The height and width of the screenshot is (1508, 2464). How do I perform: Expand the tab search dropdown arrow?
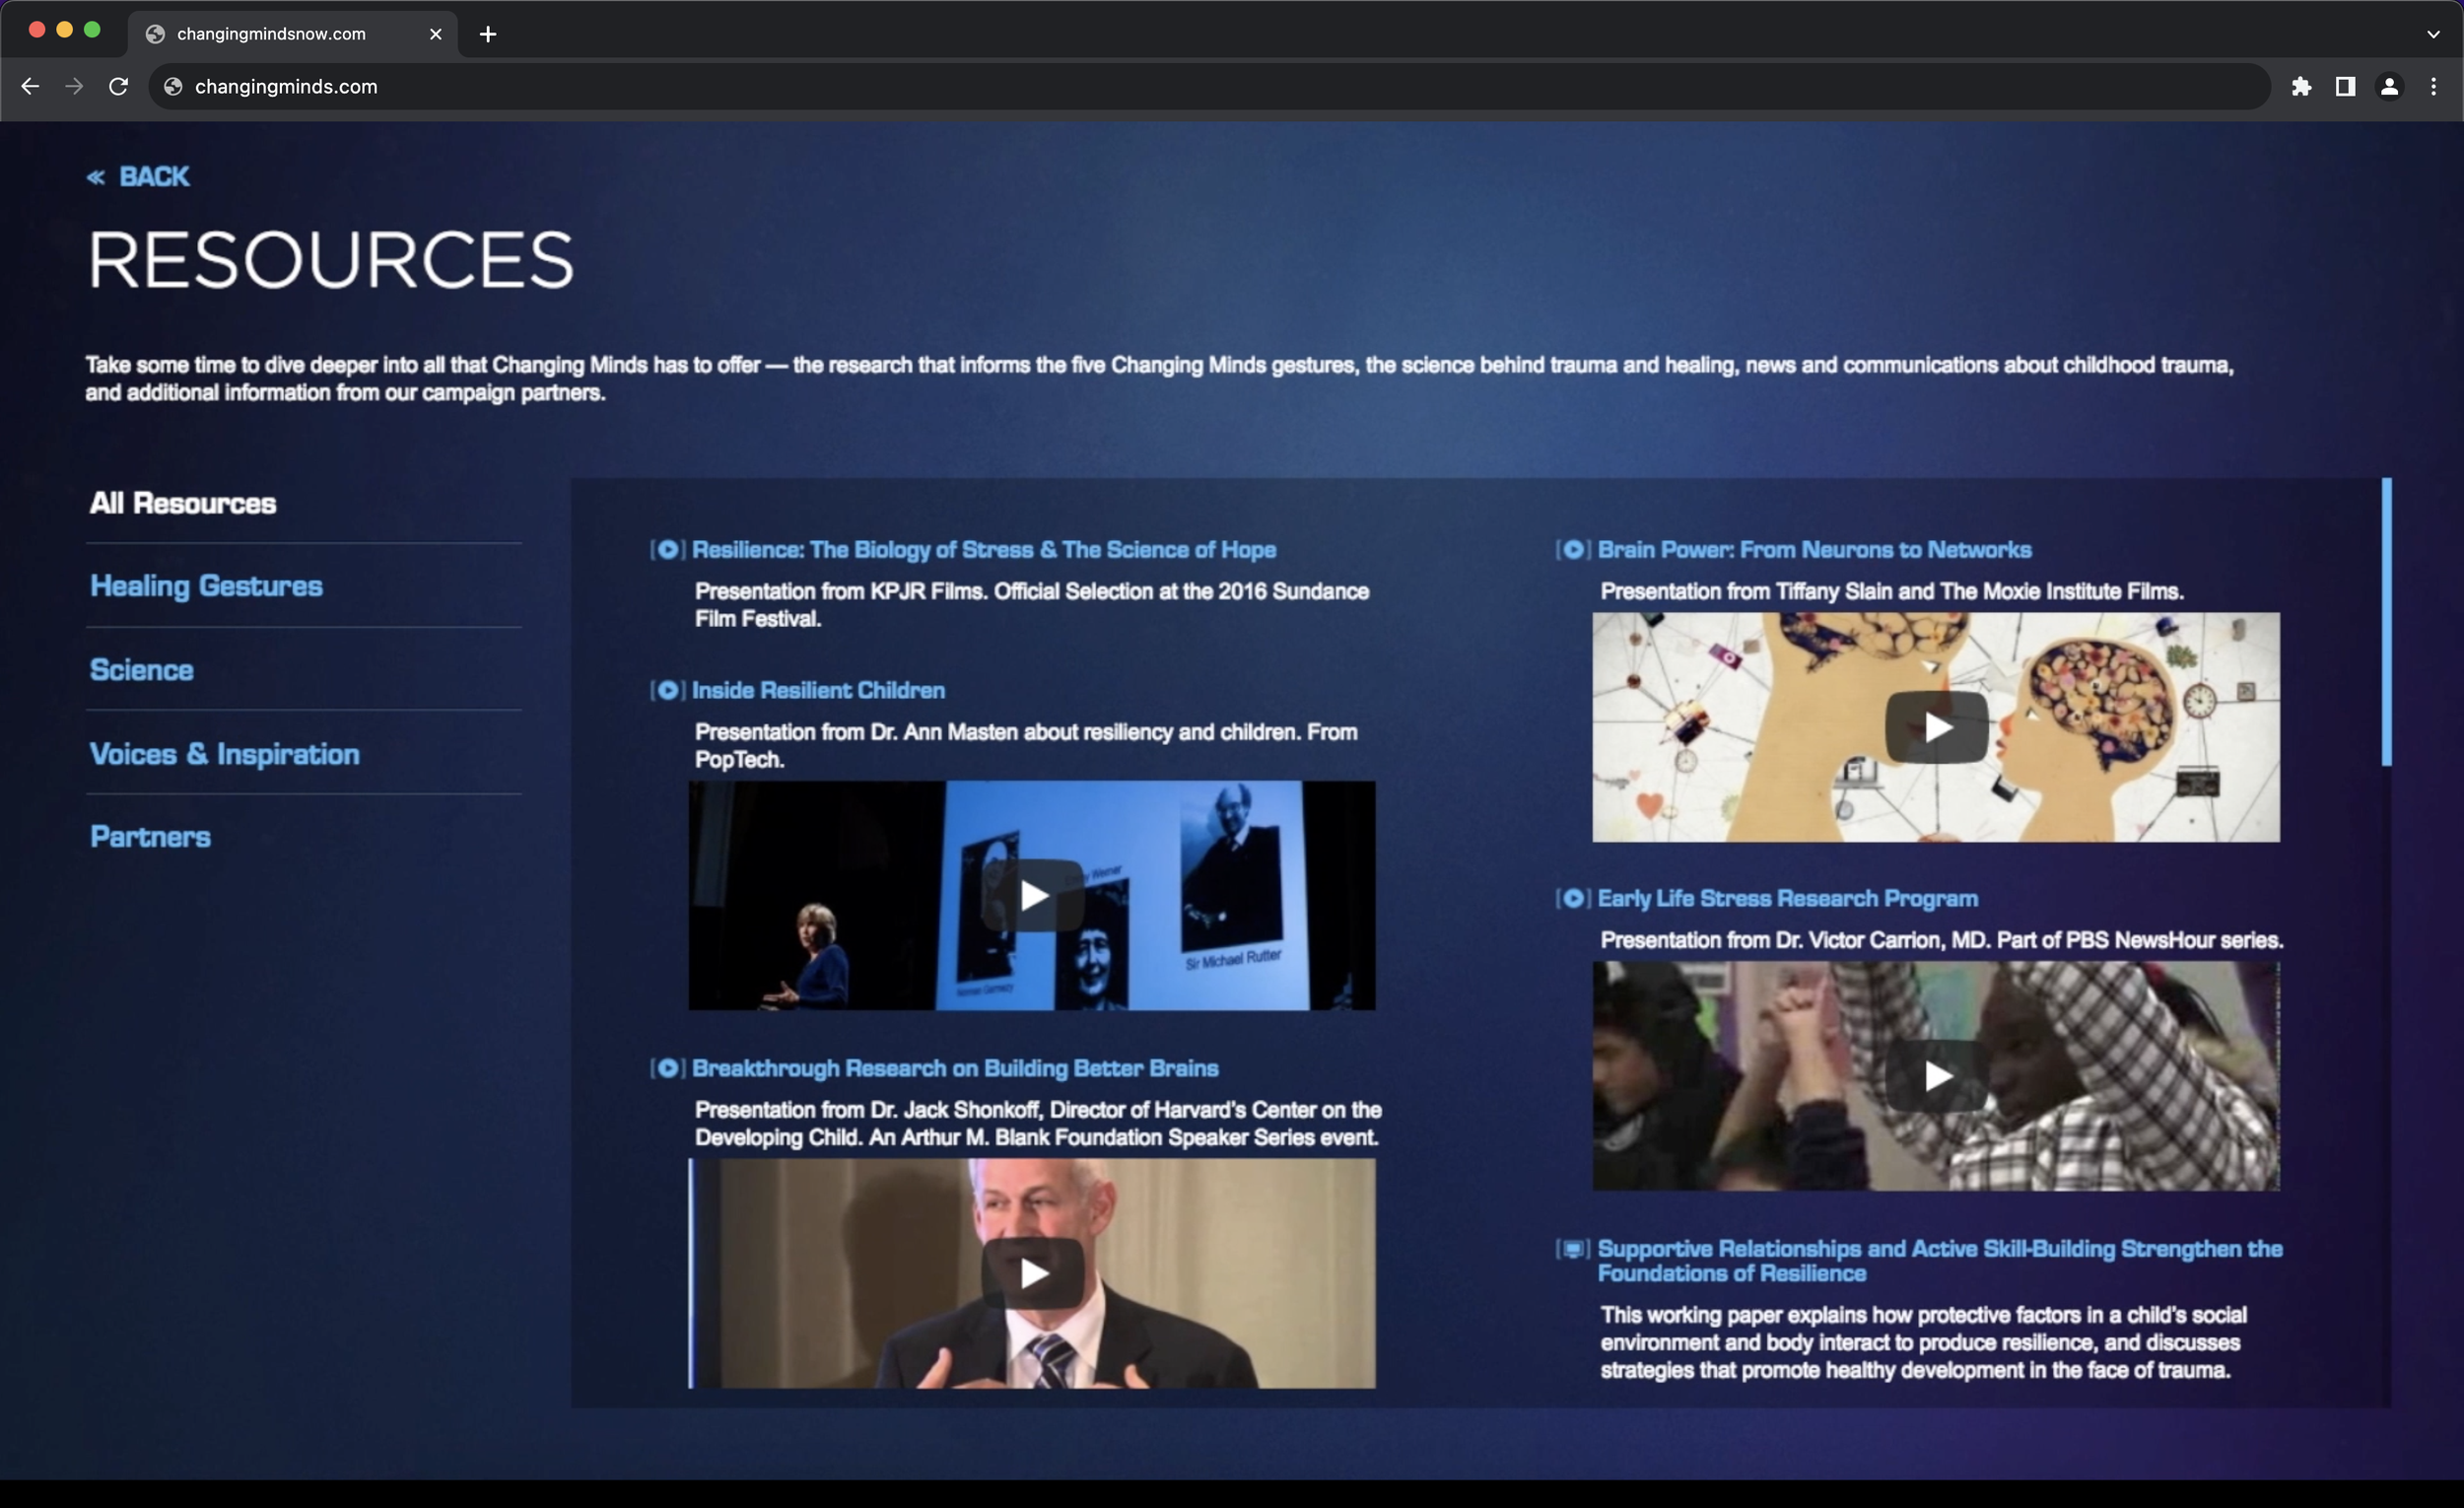2433,34
